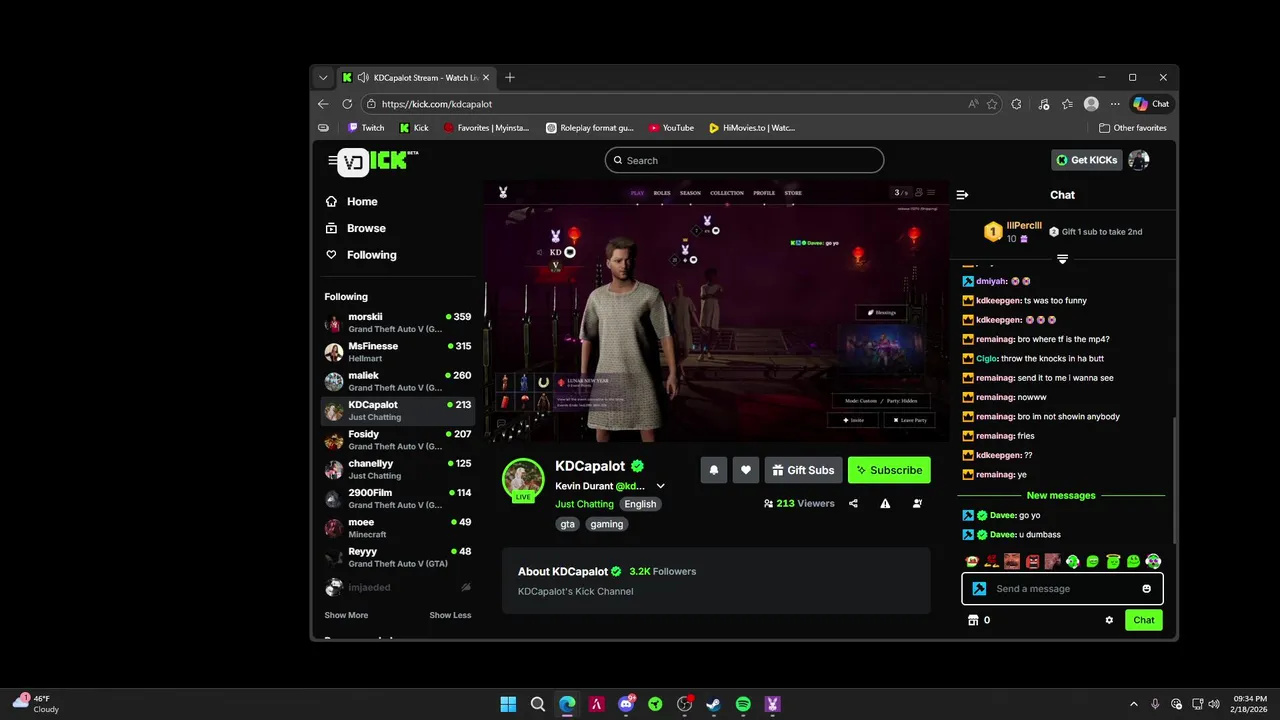Subscribe to KDCapalot
Screen dimensions: 1280x720
[889, 470]
